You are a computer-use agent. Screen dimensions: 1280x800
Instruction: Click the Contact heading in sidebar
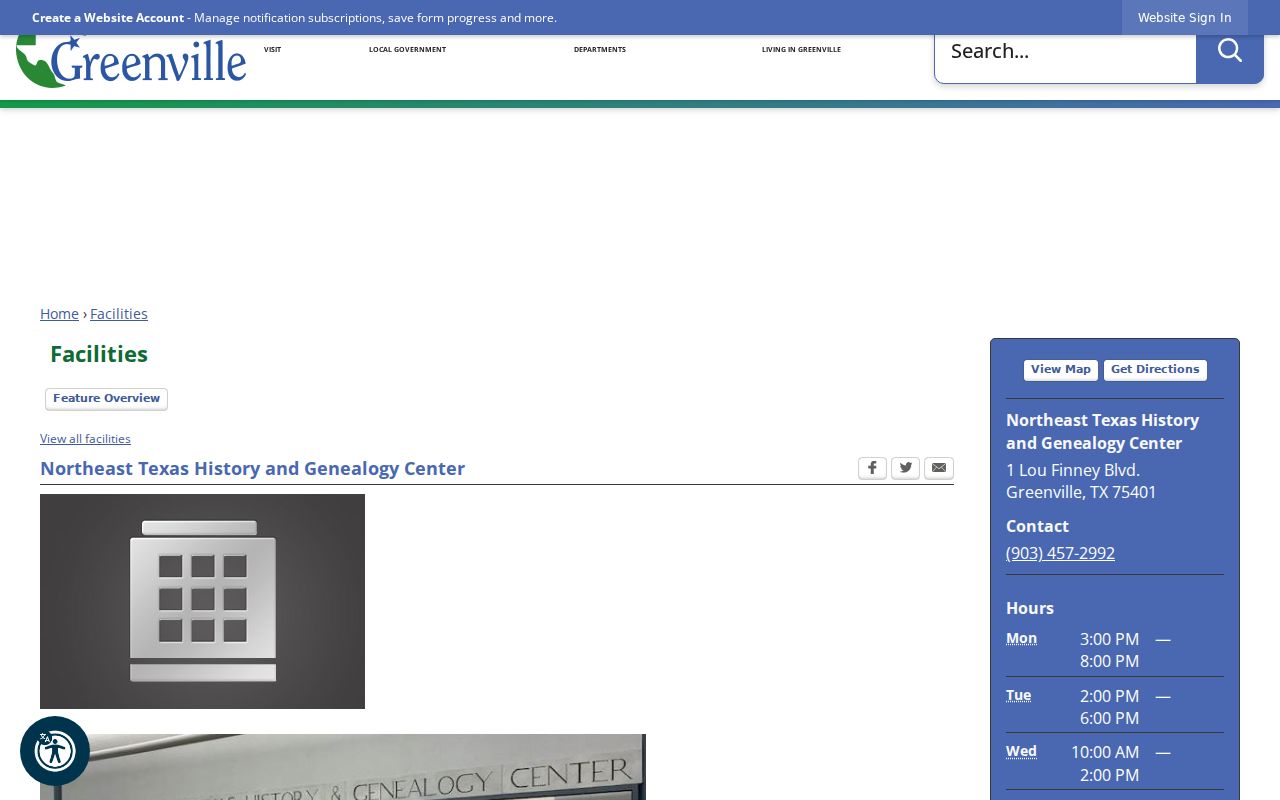pos(1037,526)
